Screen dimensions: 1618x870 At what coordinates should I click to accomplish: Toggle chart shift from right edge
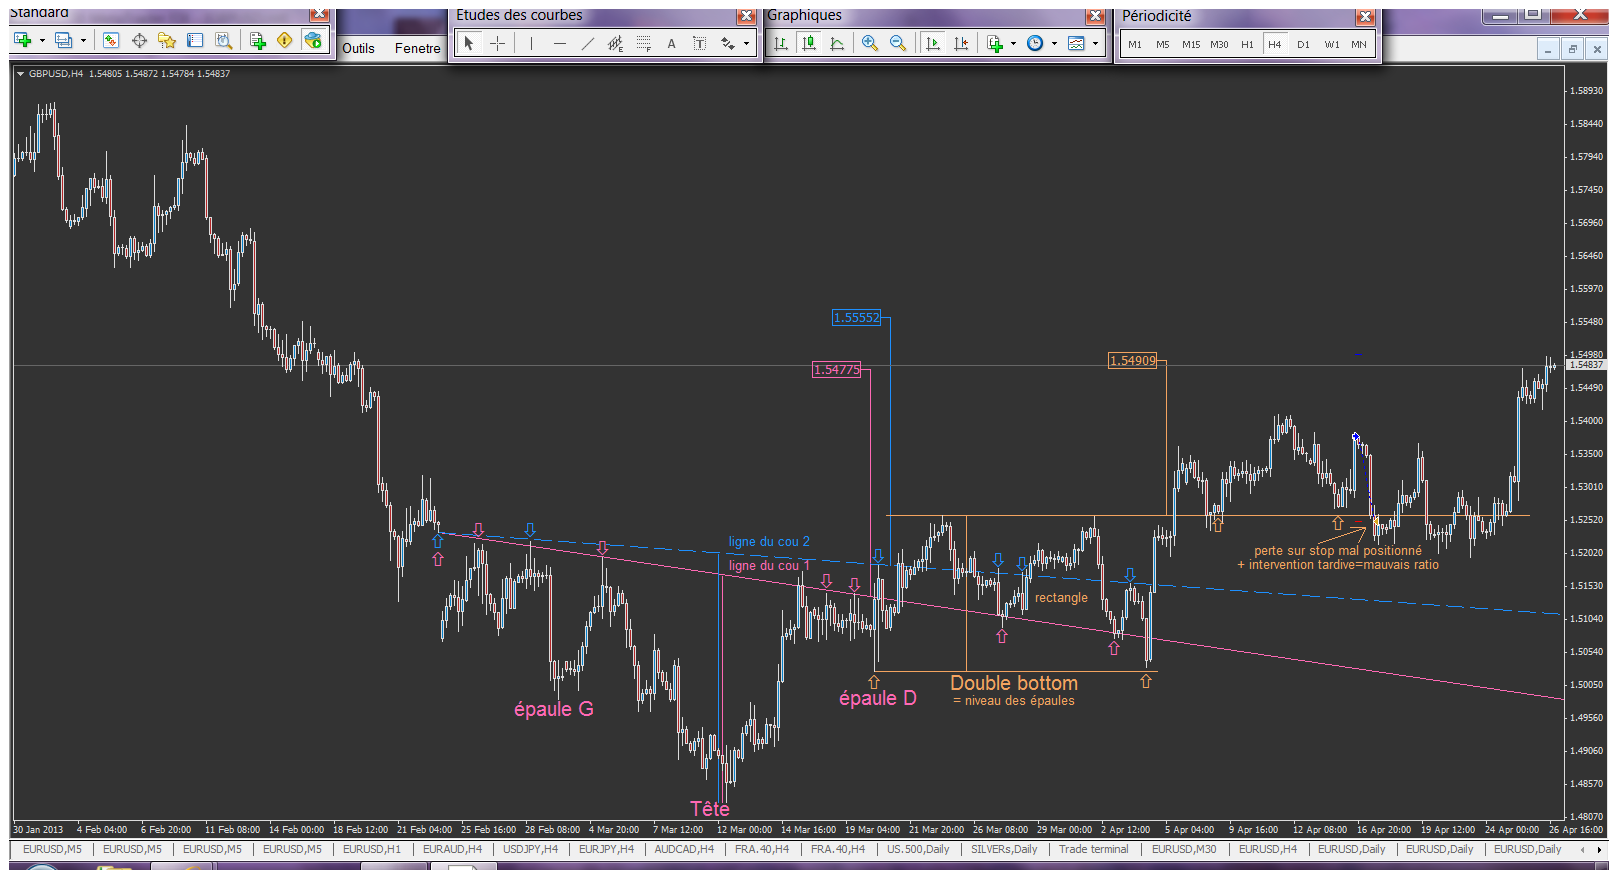click(x=961, y=43)
